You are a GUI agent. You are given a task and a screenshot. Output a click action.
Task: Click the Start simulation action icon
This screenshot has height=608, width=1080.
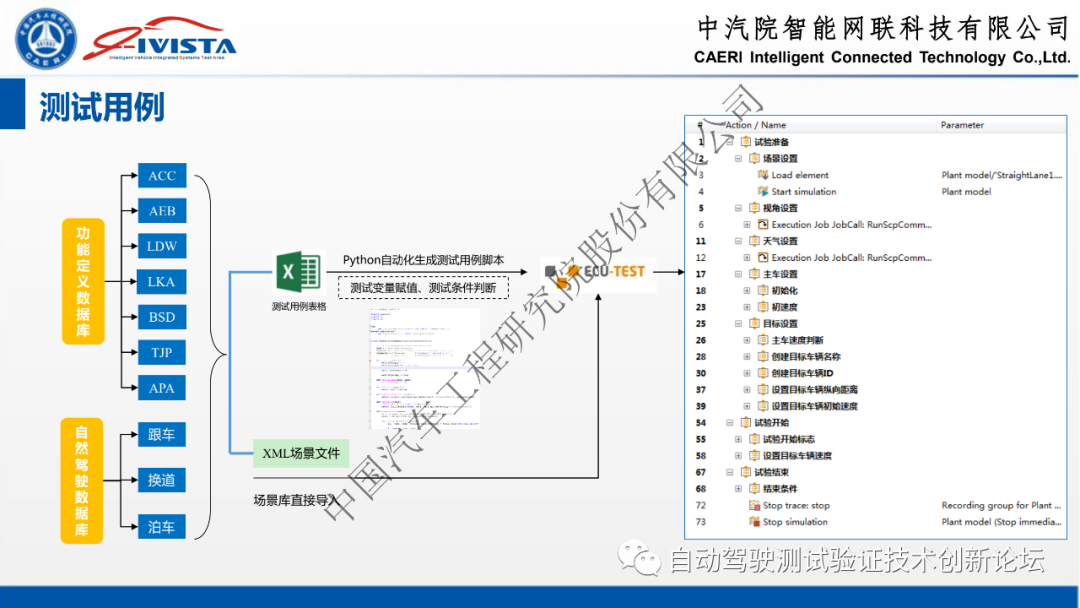764,191
